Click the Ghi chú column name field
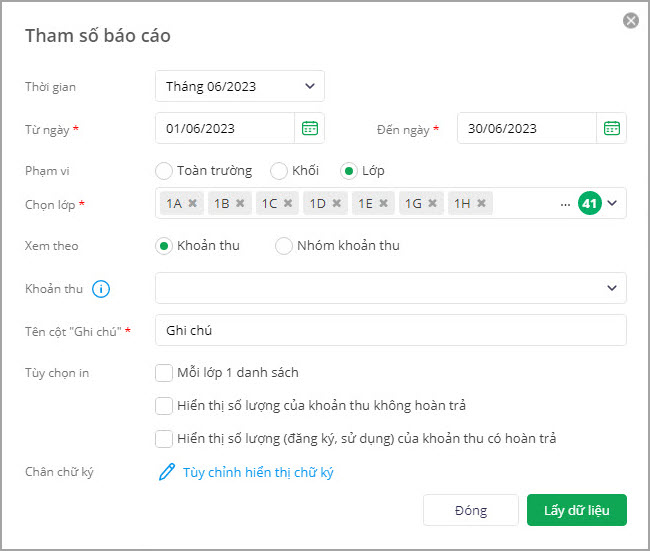This screenshot has width=650, height=551. click(x=390, y=330)
